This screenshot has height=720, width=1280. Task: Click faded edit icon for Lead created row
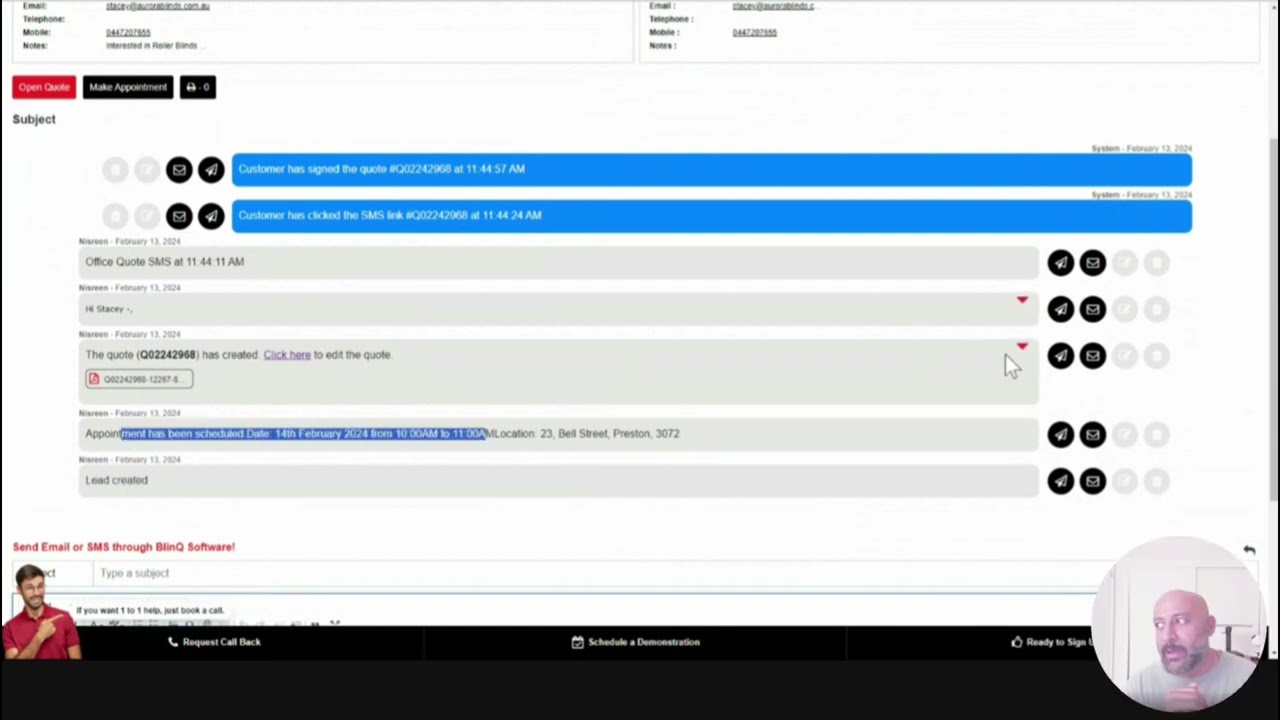1125,482
